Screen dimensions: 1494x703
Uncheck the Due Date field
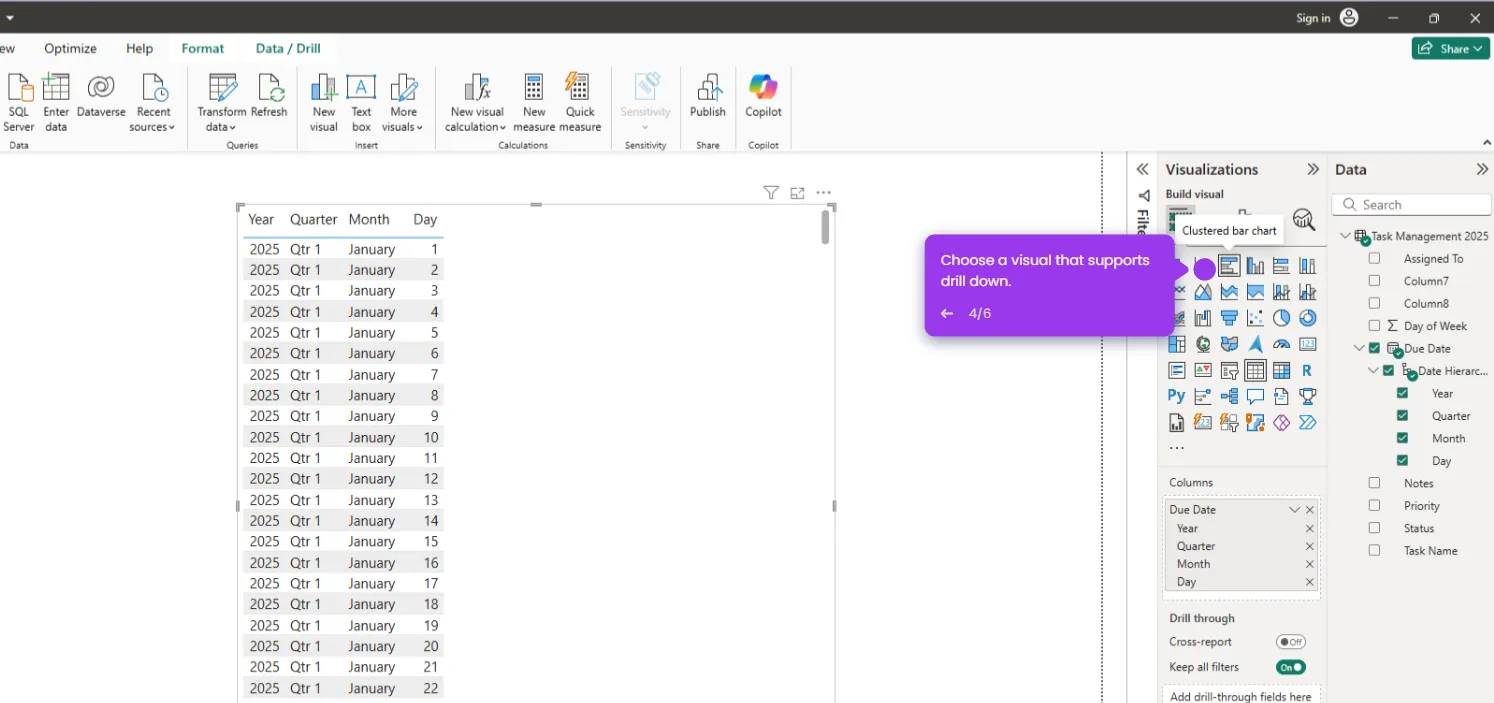1374,348
